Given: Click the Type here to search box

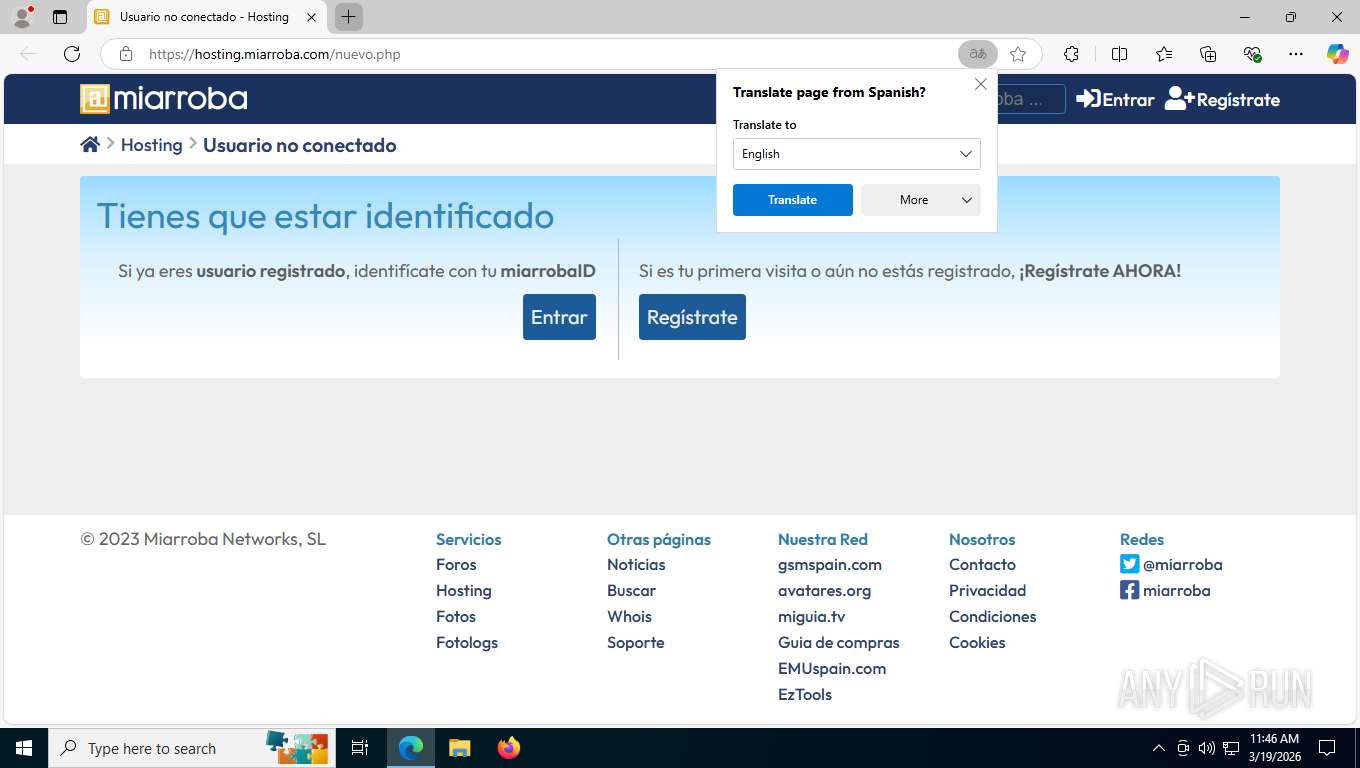Looking at the screenshot, I should tap(190, 748).
